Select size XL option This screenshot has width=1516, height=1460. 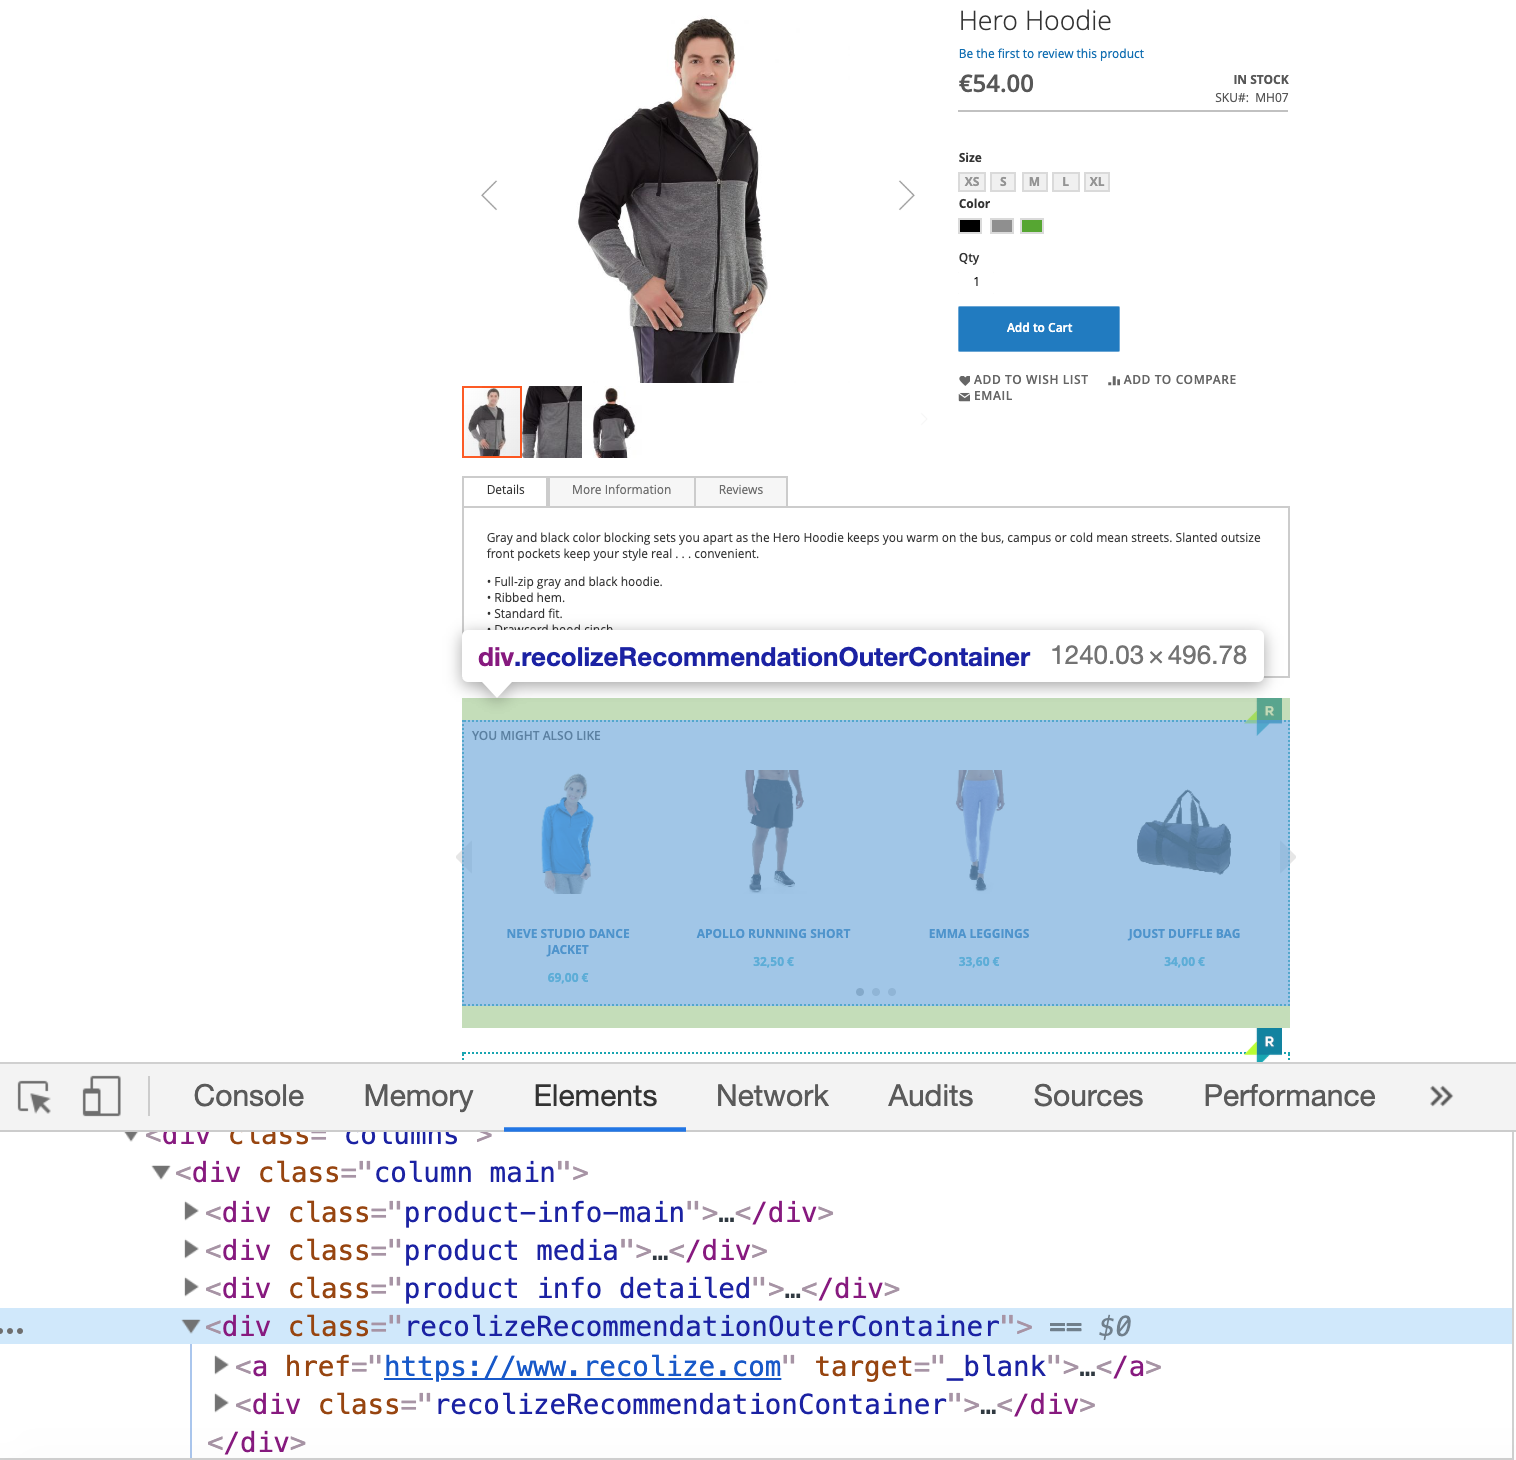[x=1097, y=182]
